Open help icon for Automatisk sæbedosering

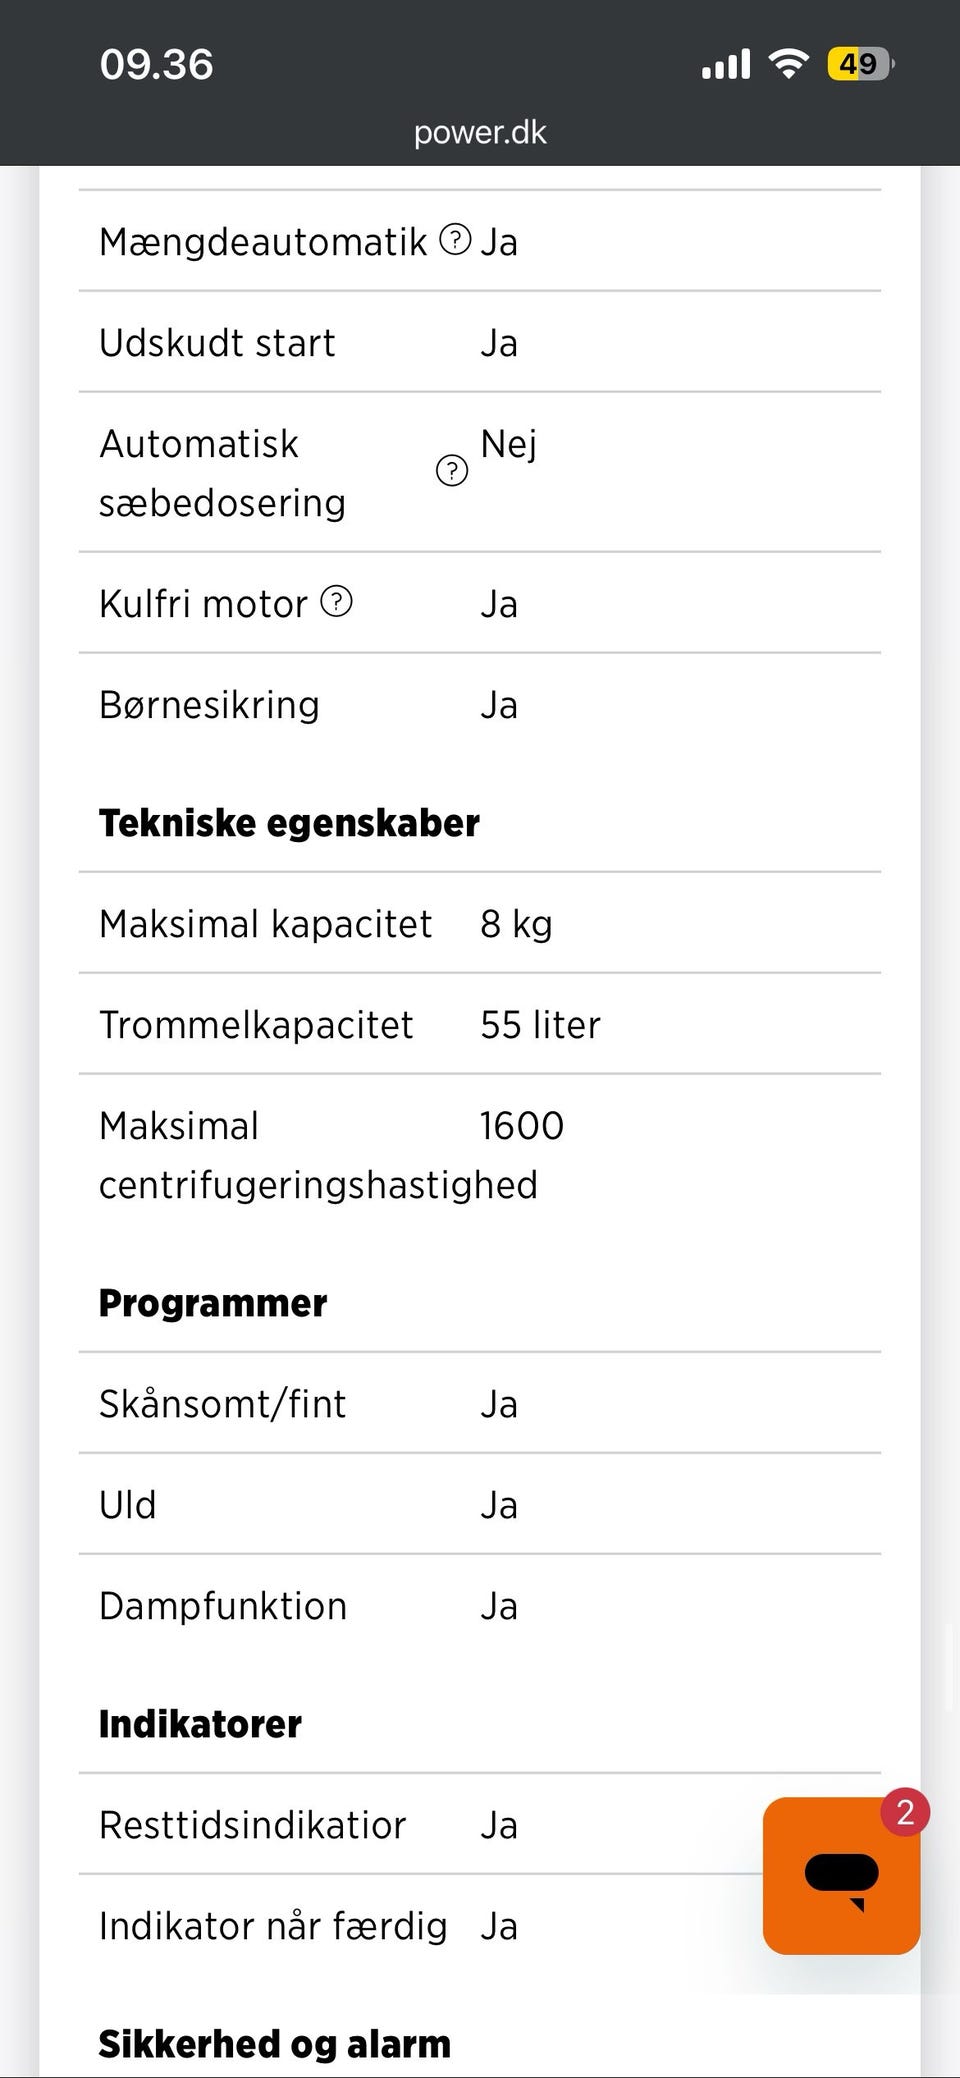[452, 470]
